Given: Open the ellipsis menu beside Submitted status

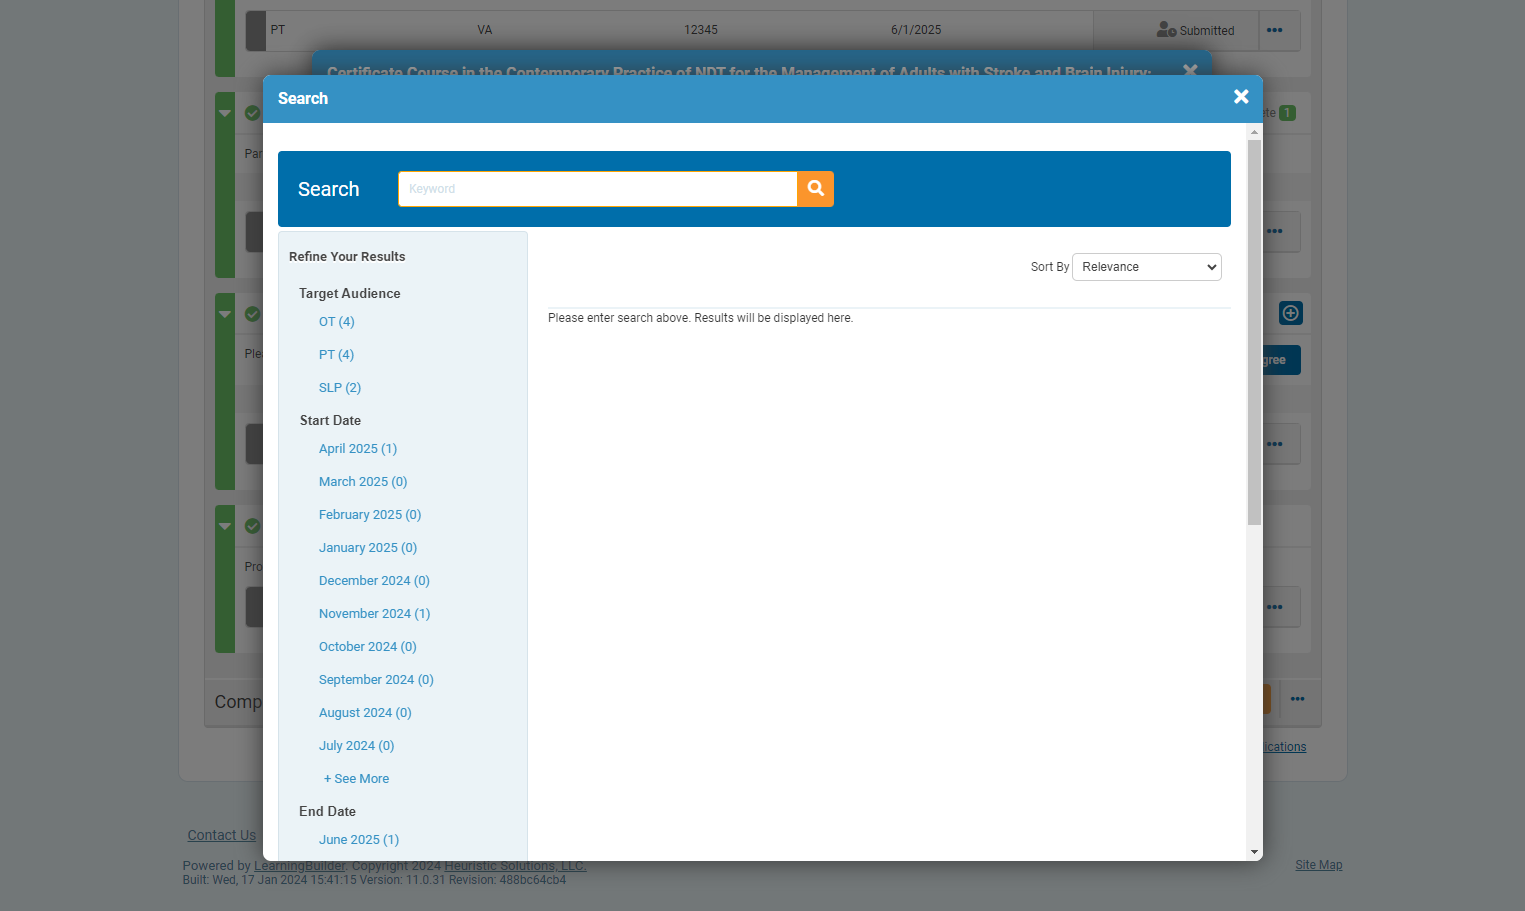Looking at the screenshot, I should [1274, 30].
